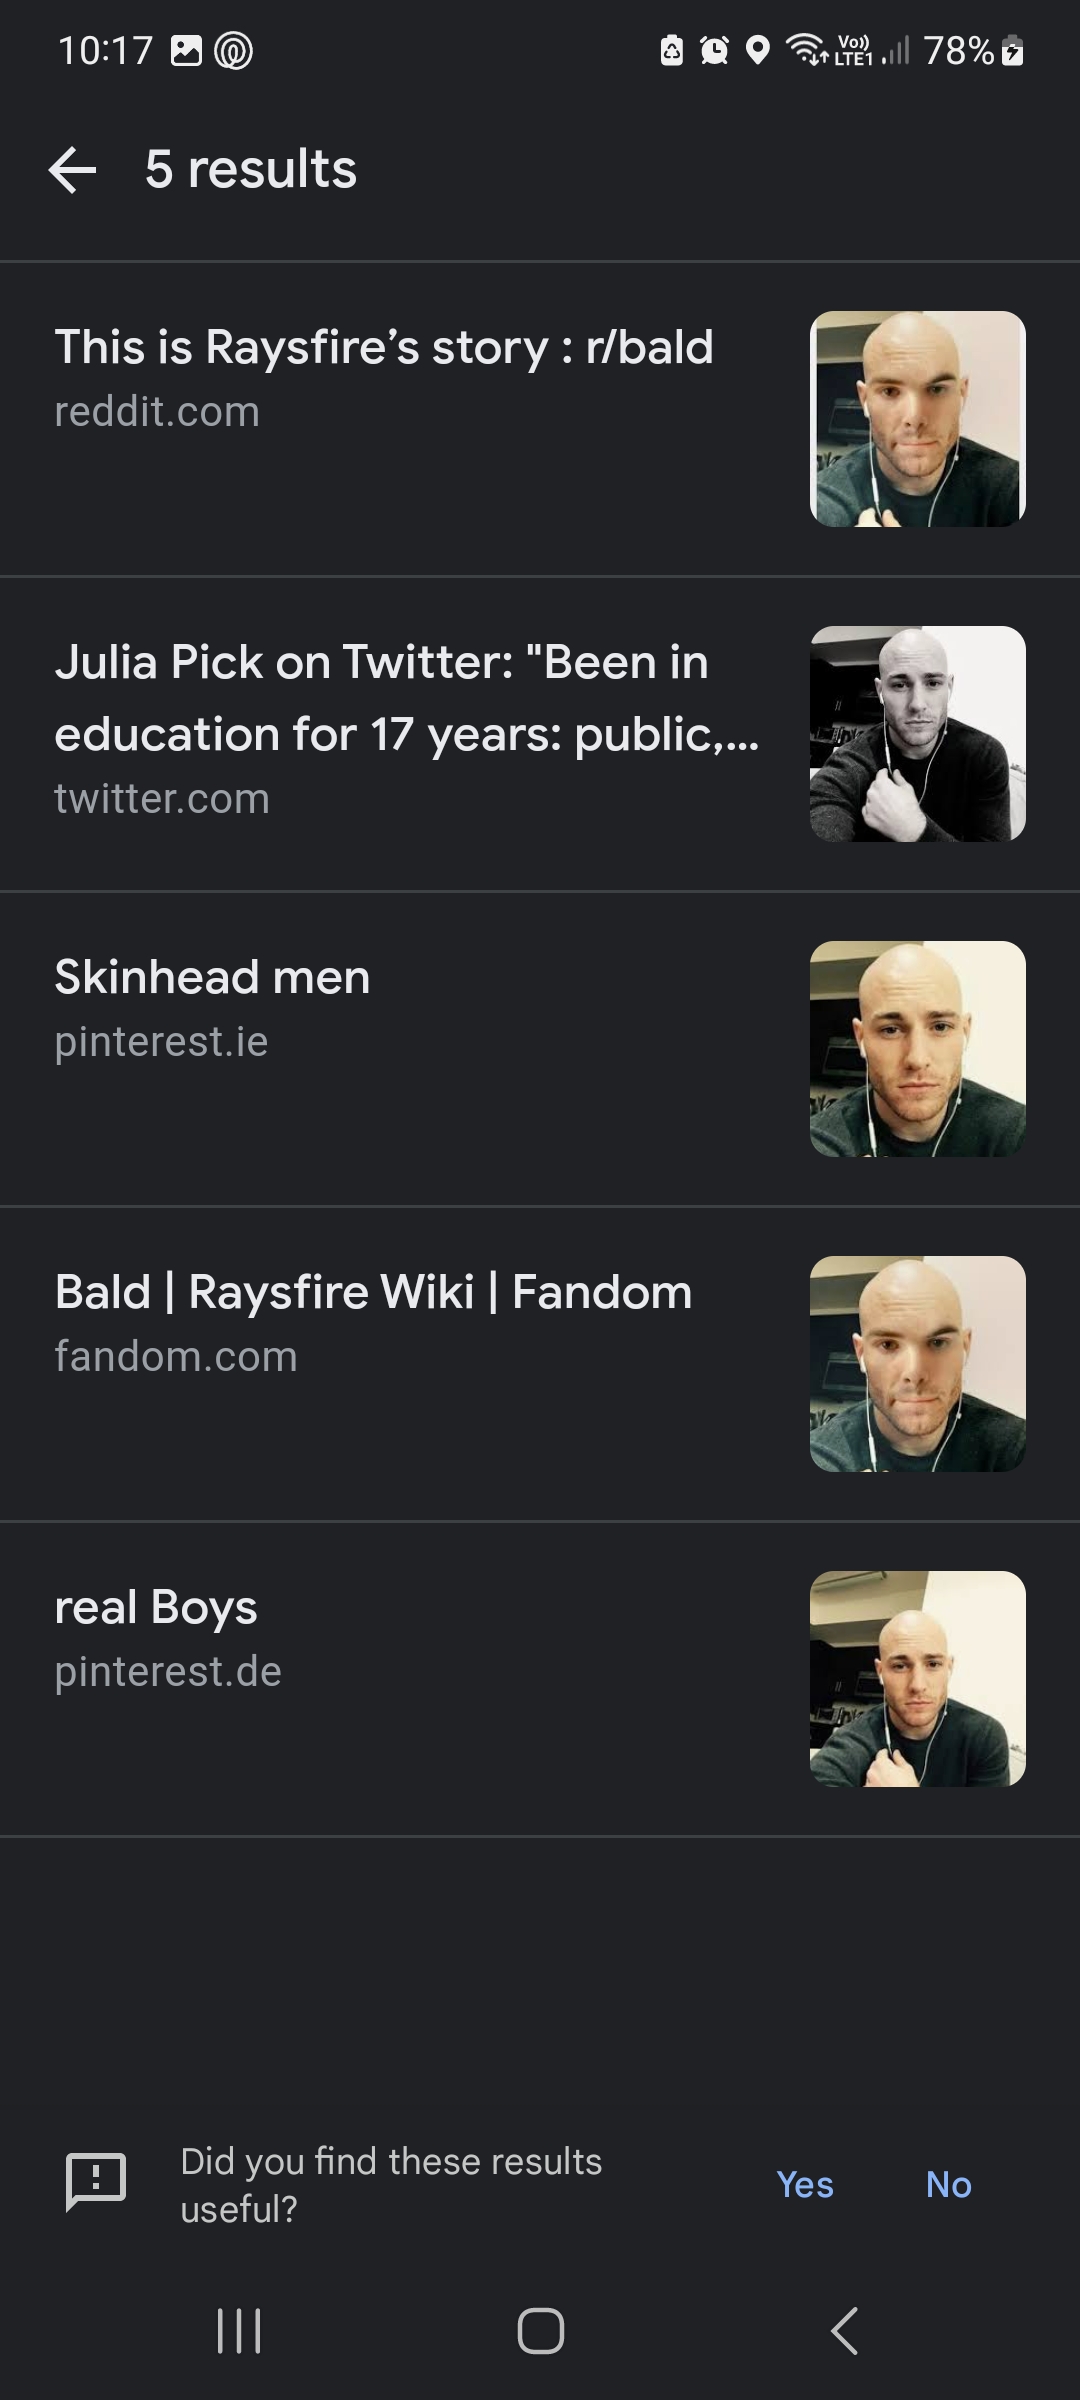This screenshot has height=2400, width=1080.
Task: Tap the fandom.com result thumbnail
Action: click(x=918, y=1364)
